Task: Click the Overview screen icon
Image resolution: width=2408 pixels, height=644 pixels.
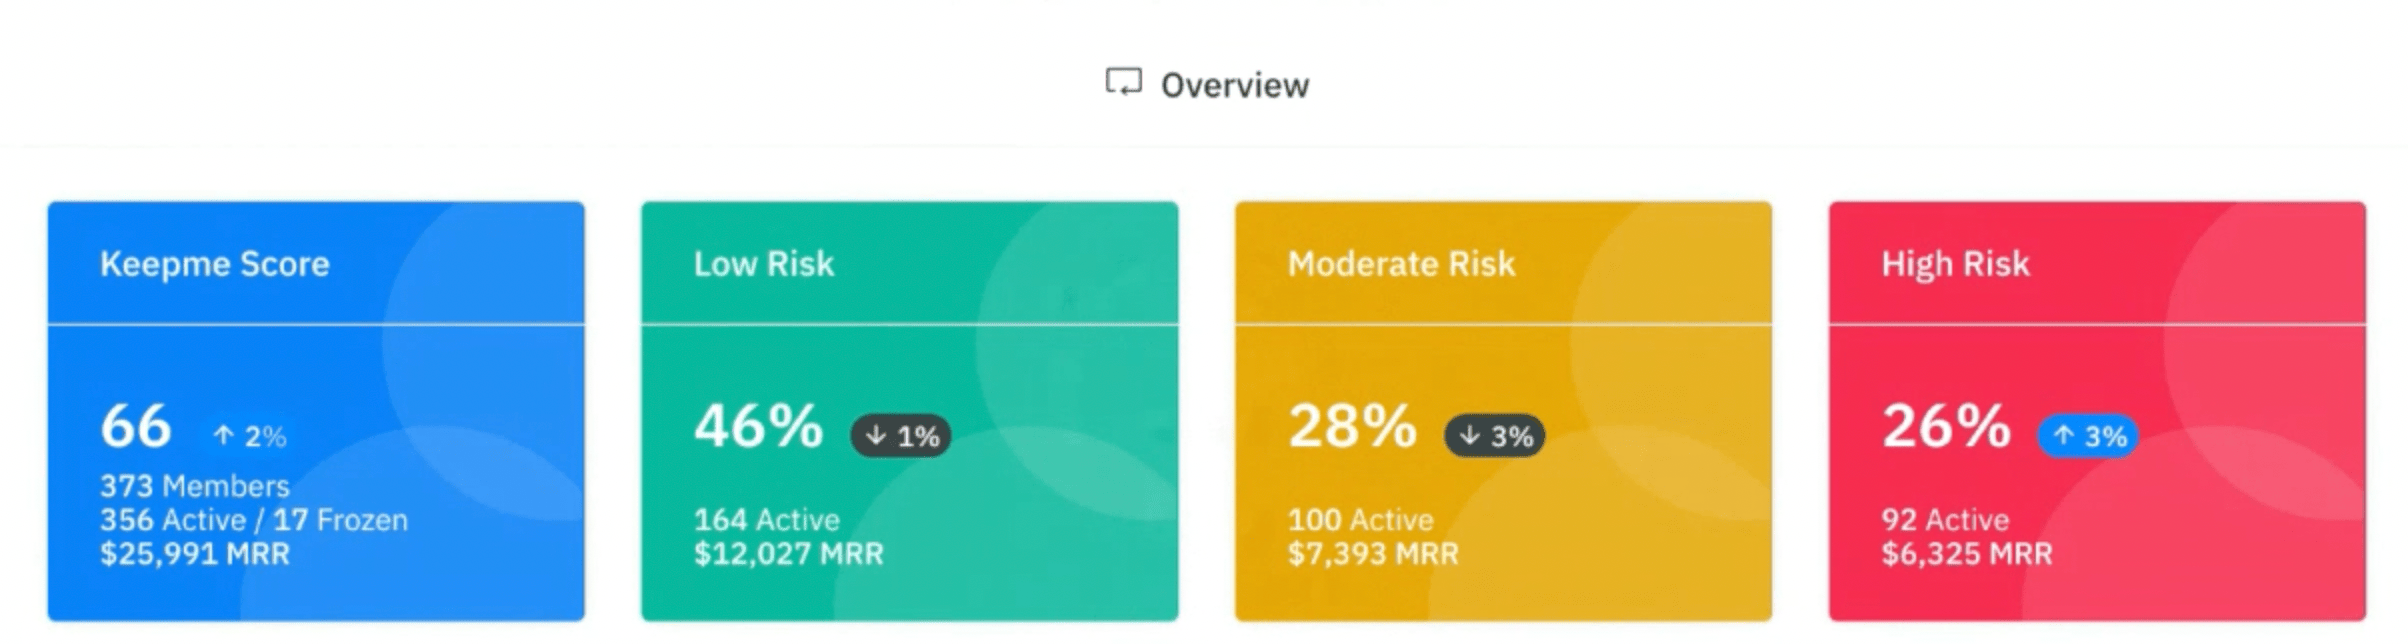Action: pyautogui.click(x=1123, y=83)
